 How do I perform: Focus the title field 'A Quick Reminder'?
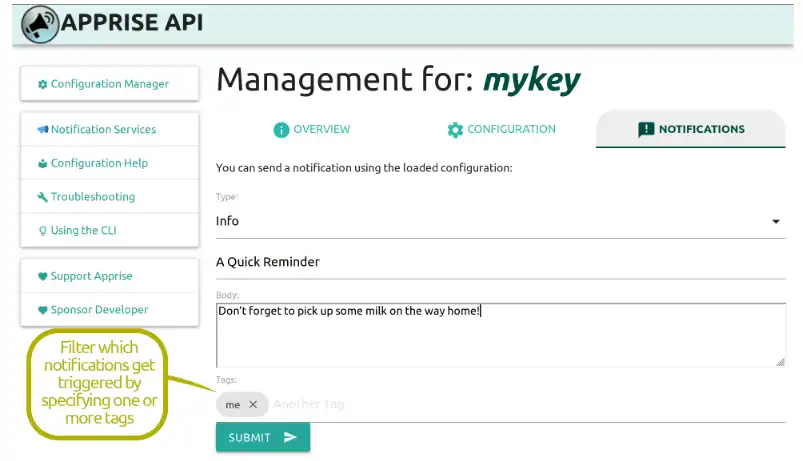pos(500,262)
